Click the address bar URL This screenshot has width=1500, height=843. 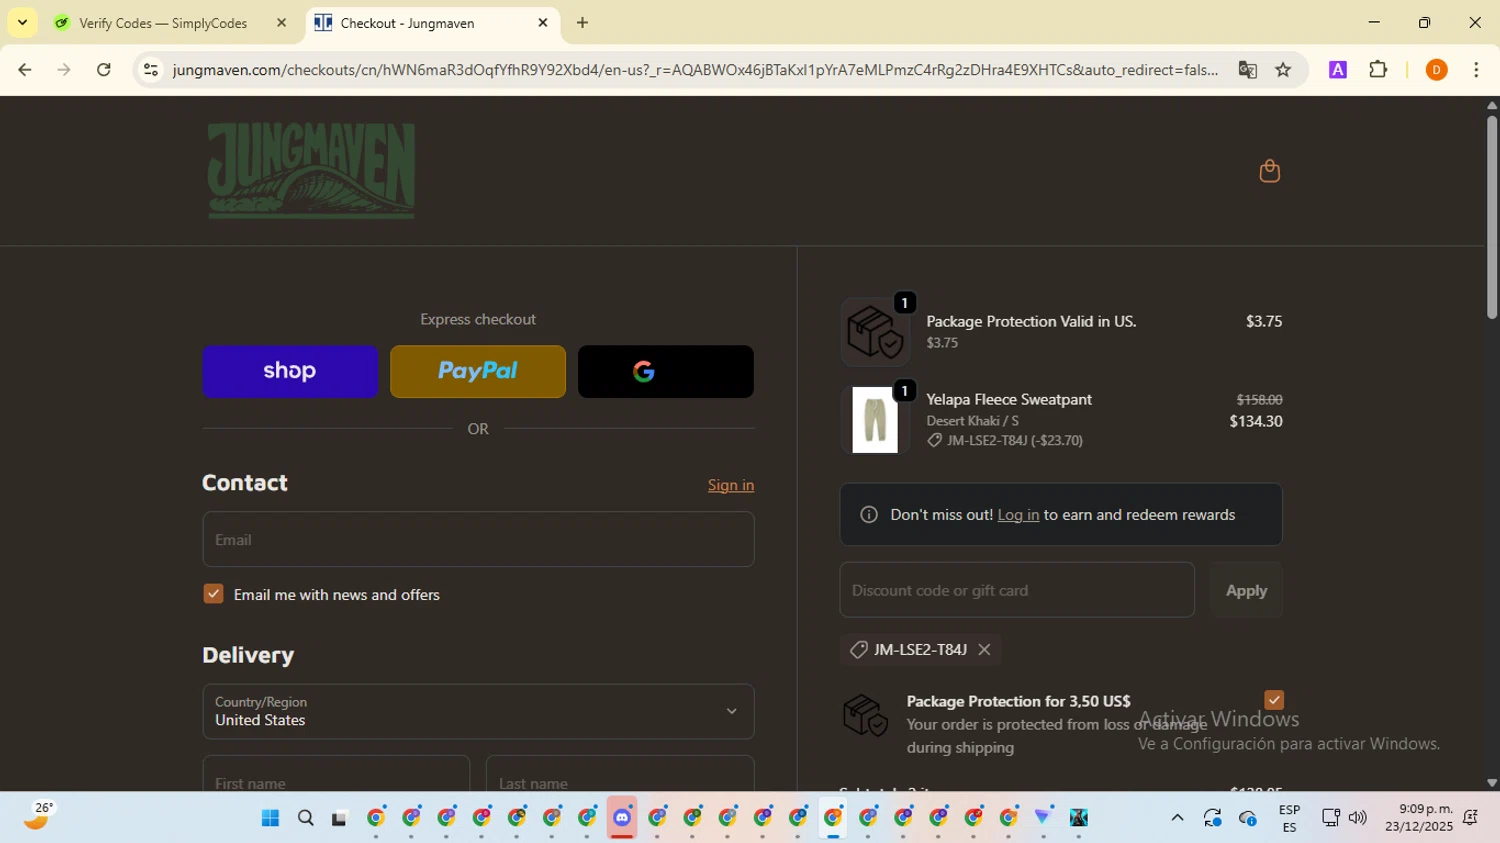coord(695,70)
